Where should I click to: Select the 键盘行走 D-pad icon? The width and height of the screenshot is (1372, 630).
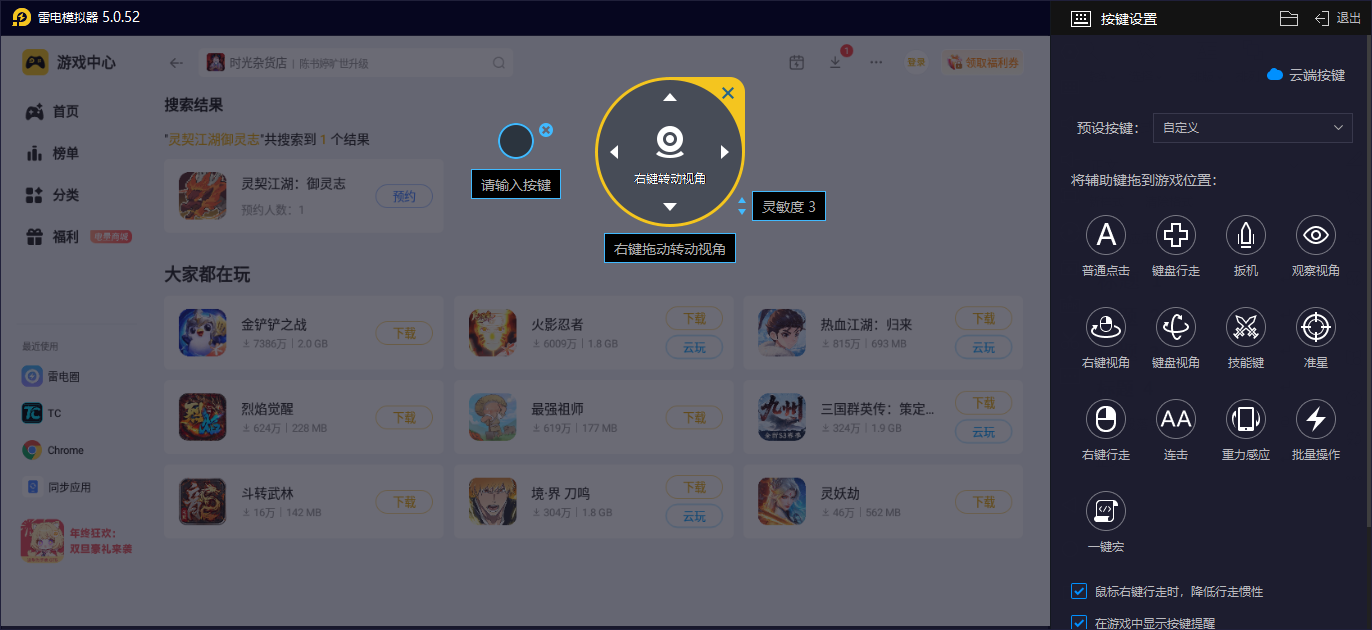coord(1176,235)
